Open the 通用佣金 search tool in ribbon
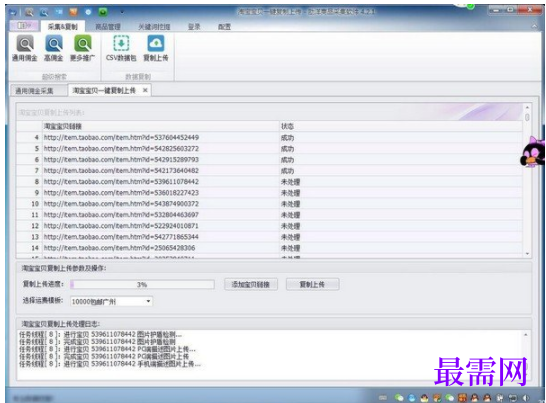This screenshot has height=403, width=546. click(25, 48)
